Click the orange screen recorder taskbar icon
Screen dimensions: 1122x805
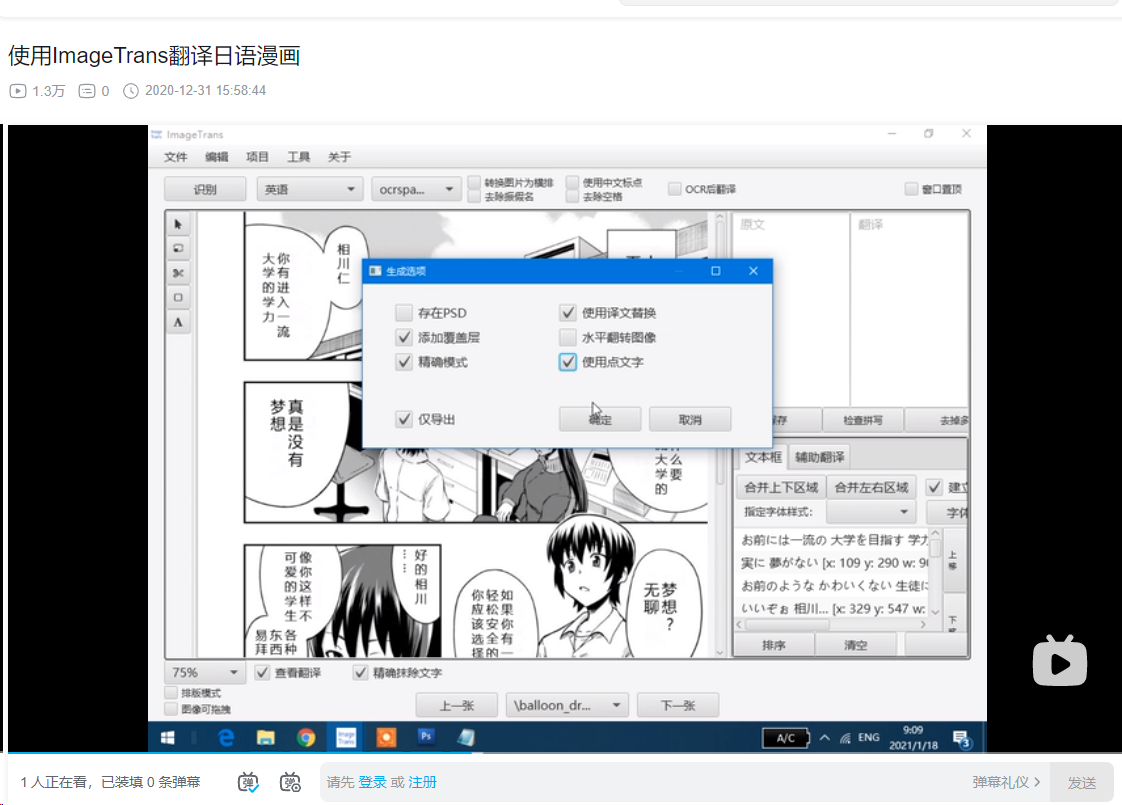(x=386, y=737)
